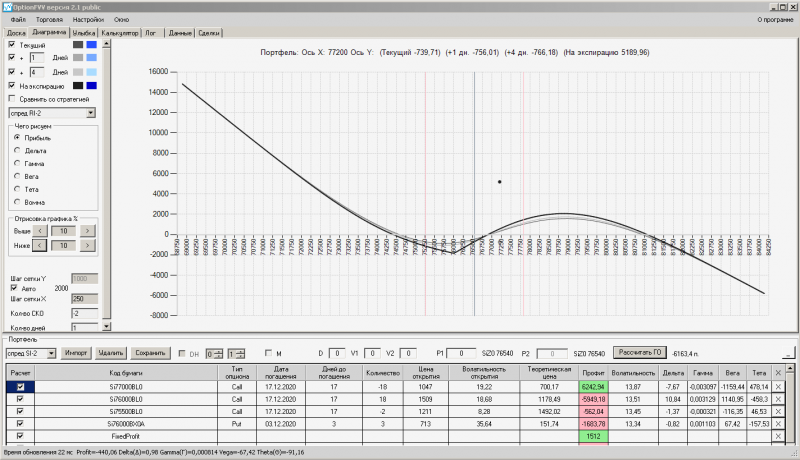
Task: Pick the Текущий line blue color swatch
Action: [x=91, y=45]
